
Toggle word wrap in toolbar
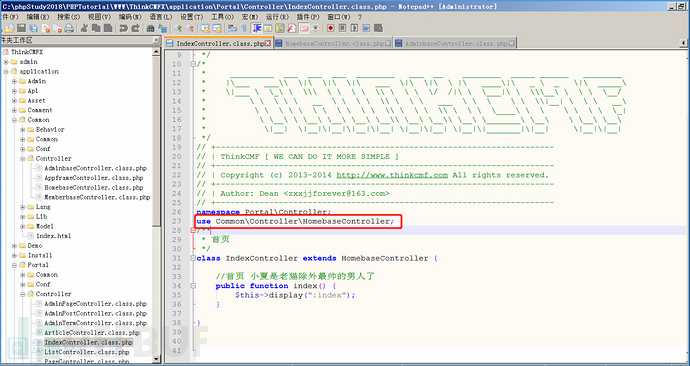pyautogui.click(x=232, y=28)
